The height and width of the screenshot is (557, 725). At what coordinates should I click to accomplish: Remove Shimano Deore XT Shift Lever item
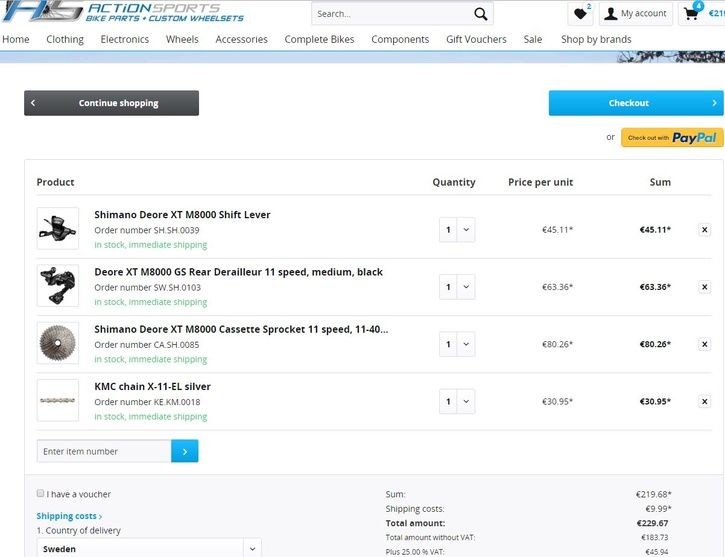pos(704,230)
